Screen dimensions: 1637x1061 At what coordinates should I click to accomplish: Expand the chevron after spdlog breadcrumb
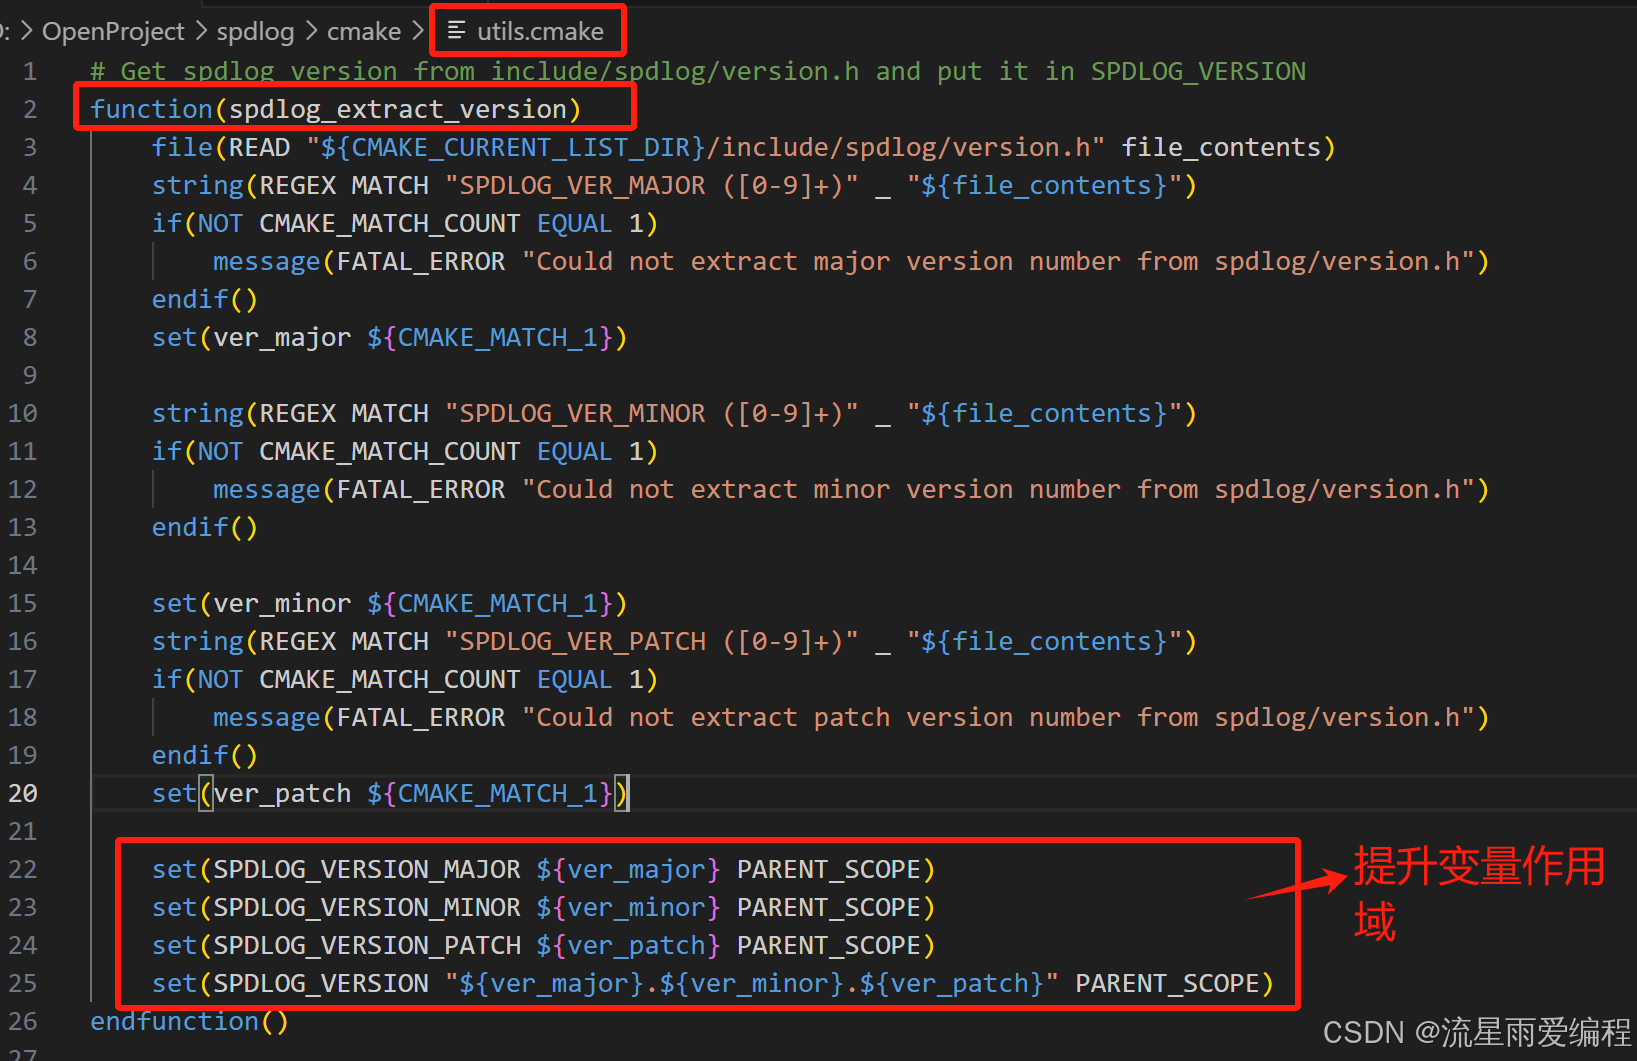pos(311,30)
